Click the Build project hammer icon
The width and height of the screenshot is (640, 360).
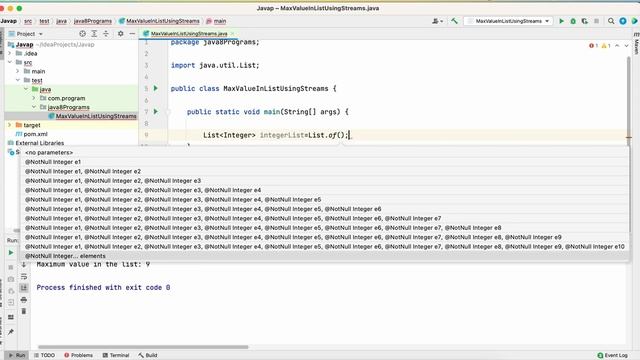click(454, 21)
